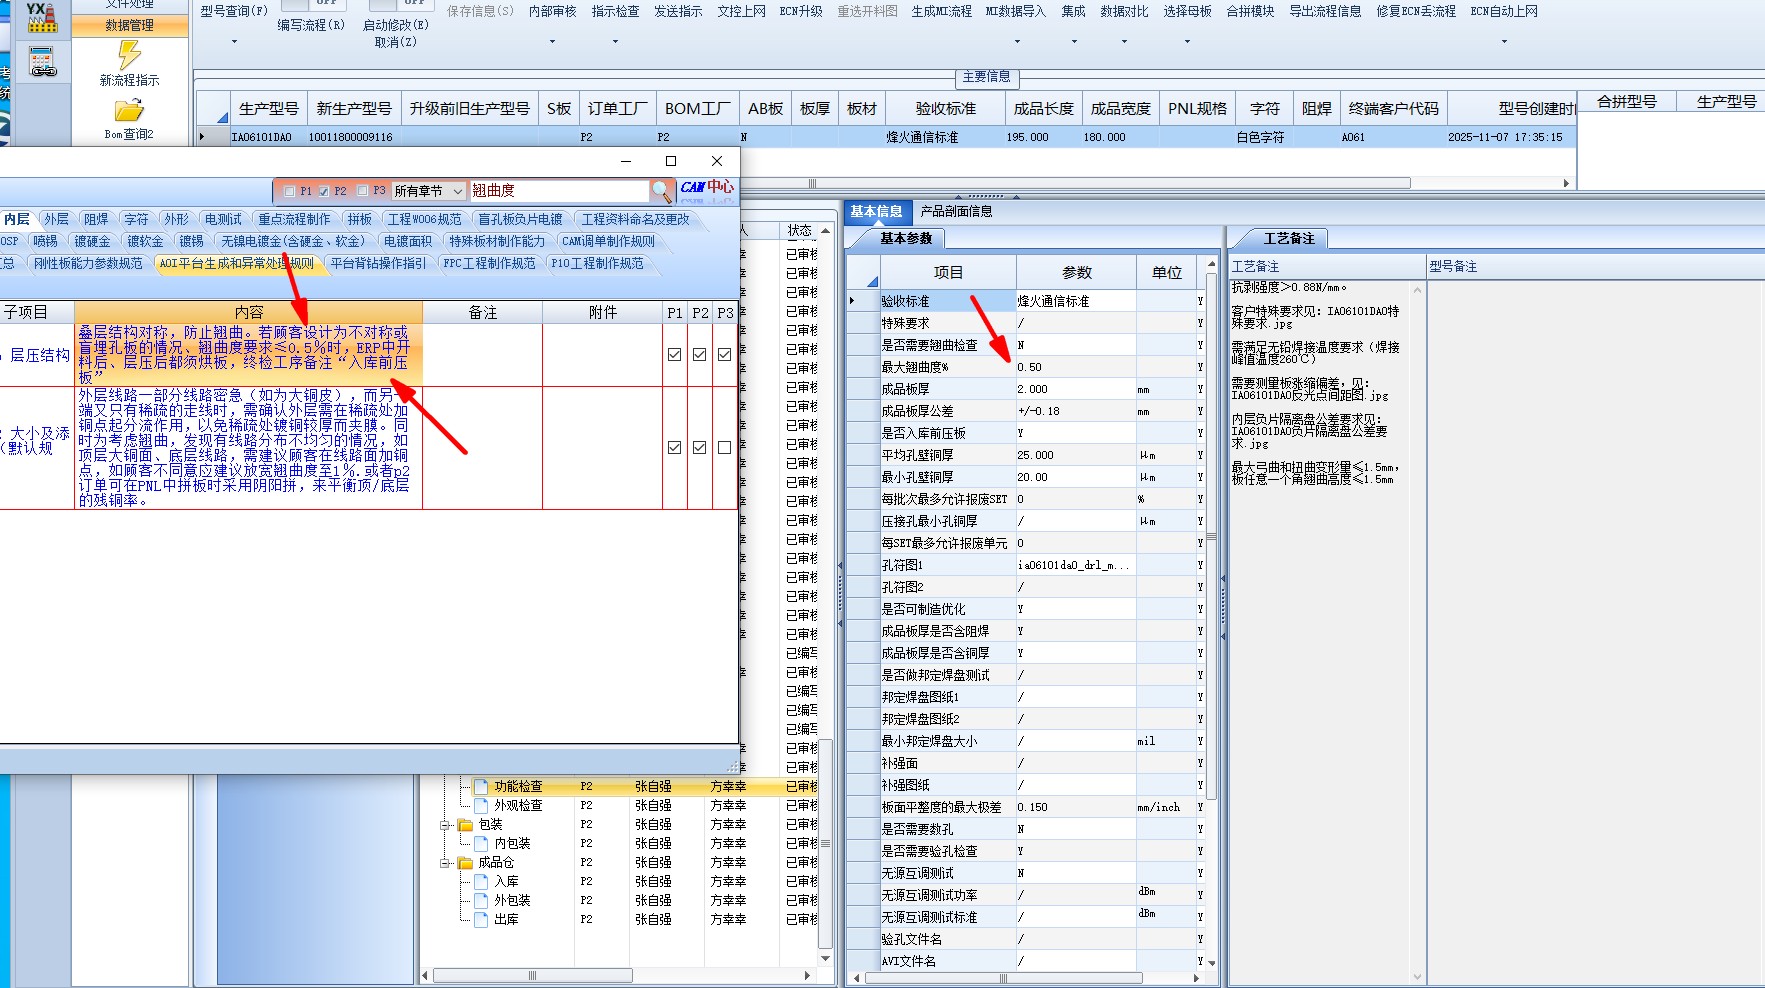Screen dimensions: 1765x988
Task: Click the CAM中心 logo
Action: point(707,190)
